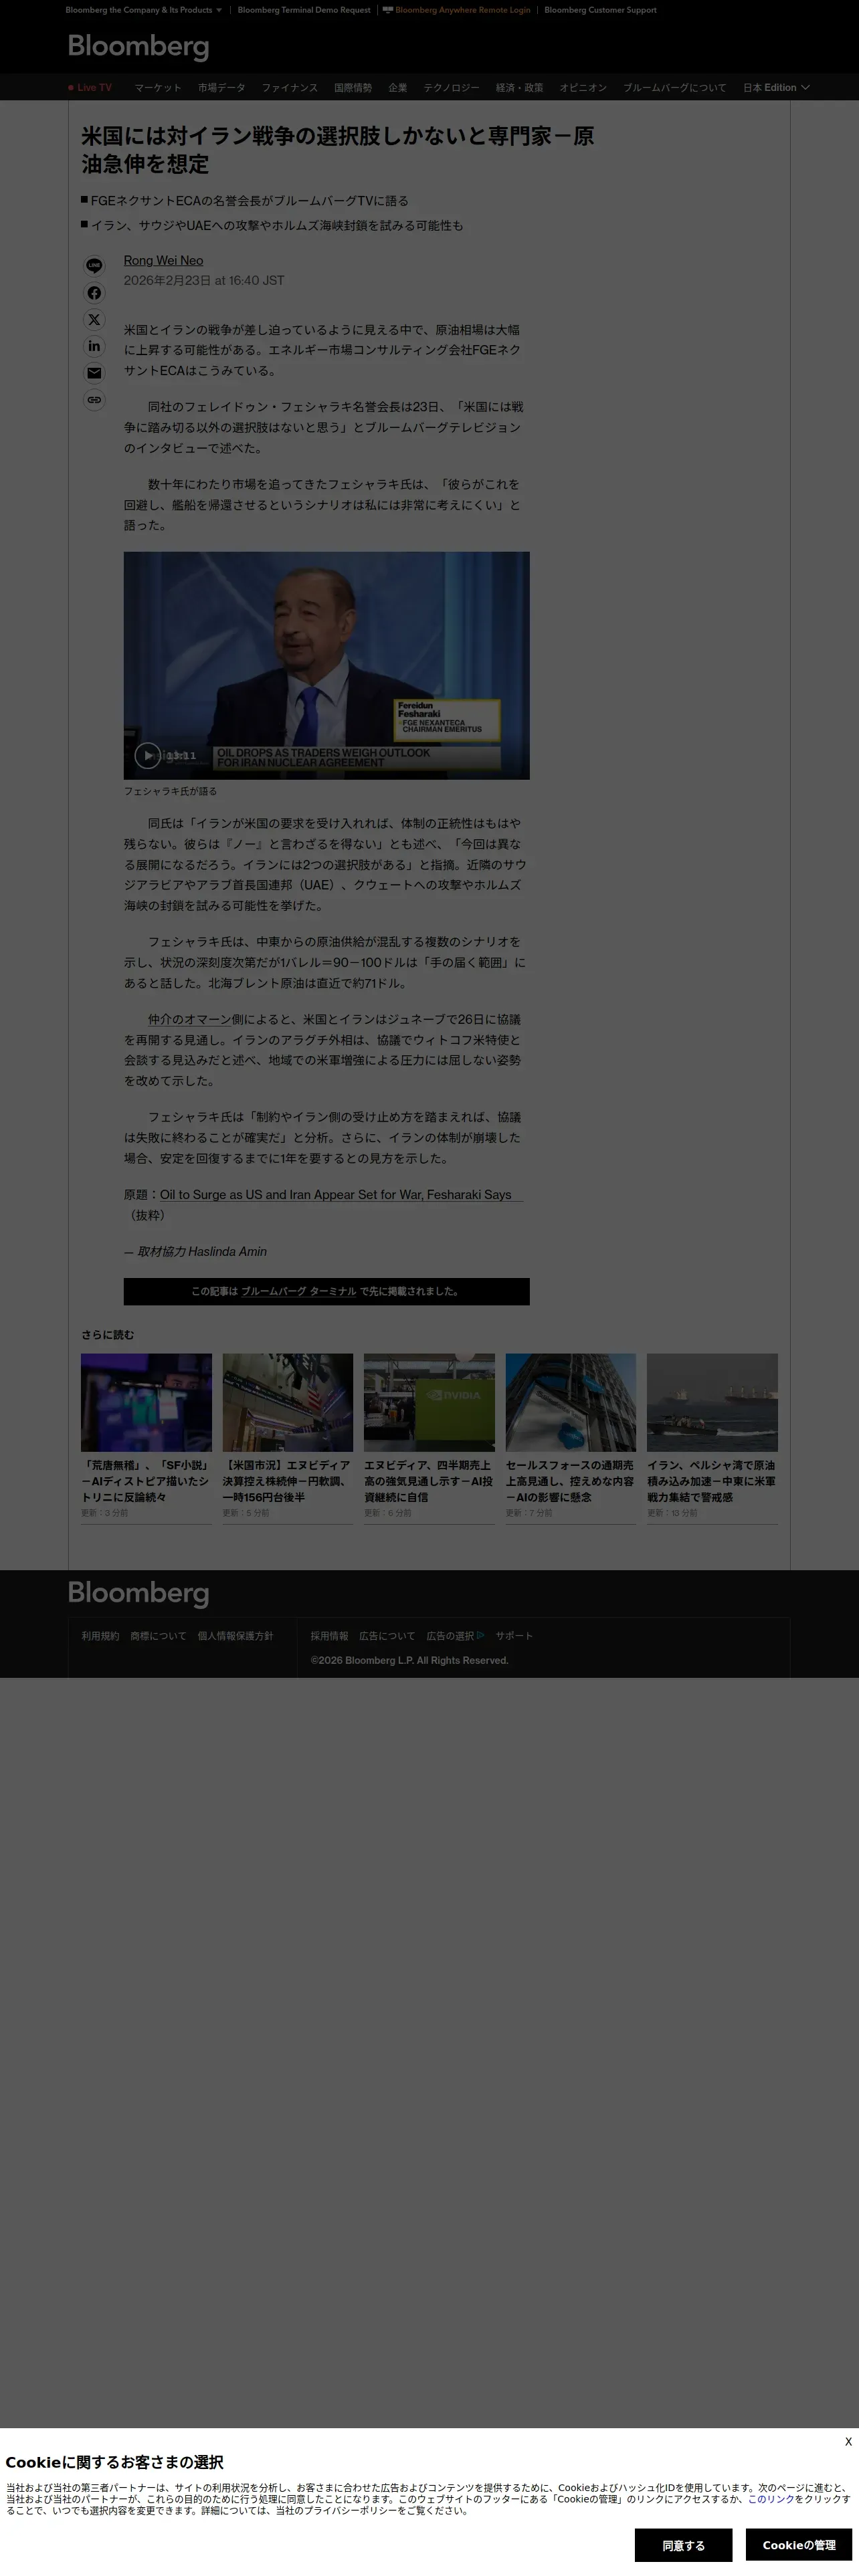Open 商標について footer link
Image resolution: width=859 pixels, height=2576 pixels.
coord(158,1636)
